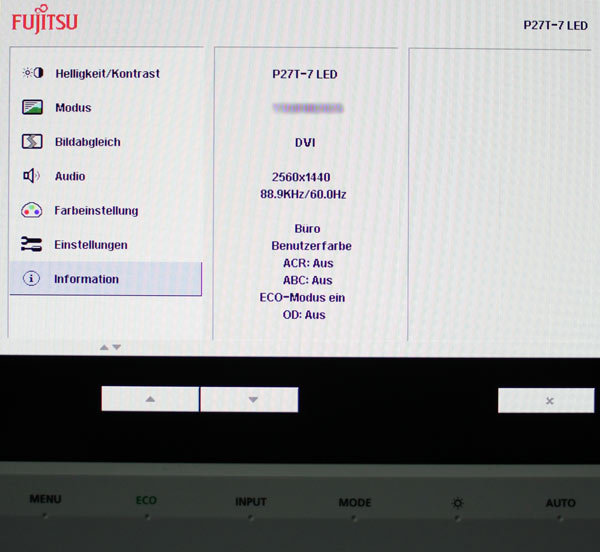600x552 pixels.
Task: Click the on-screen up arrow button
Action: tap(150, 399)
